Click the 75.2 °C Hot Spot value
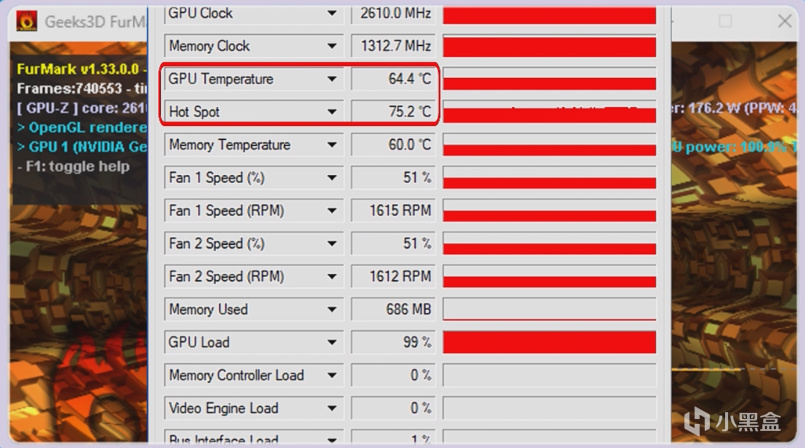Viewport: 805px width, 448px height. 393,112
